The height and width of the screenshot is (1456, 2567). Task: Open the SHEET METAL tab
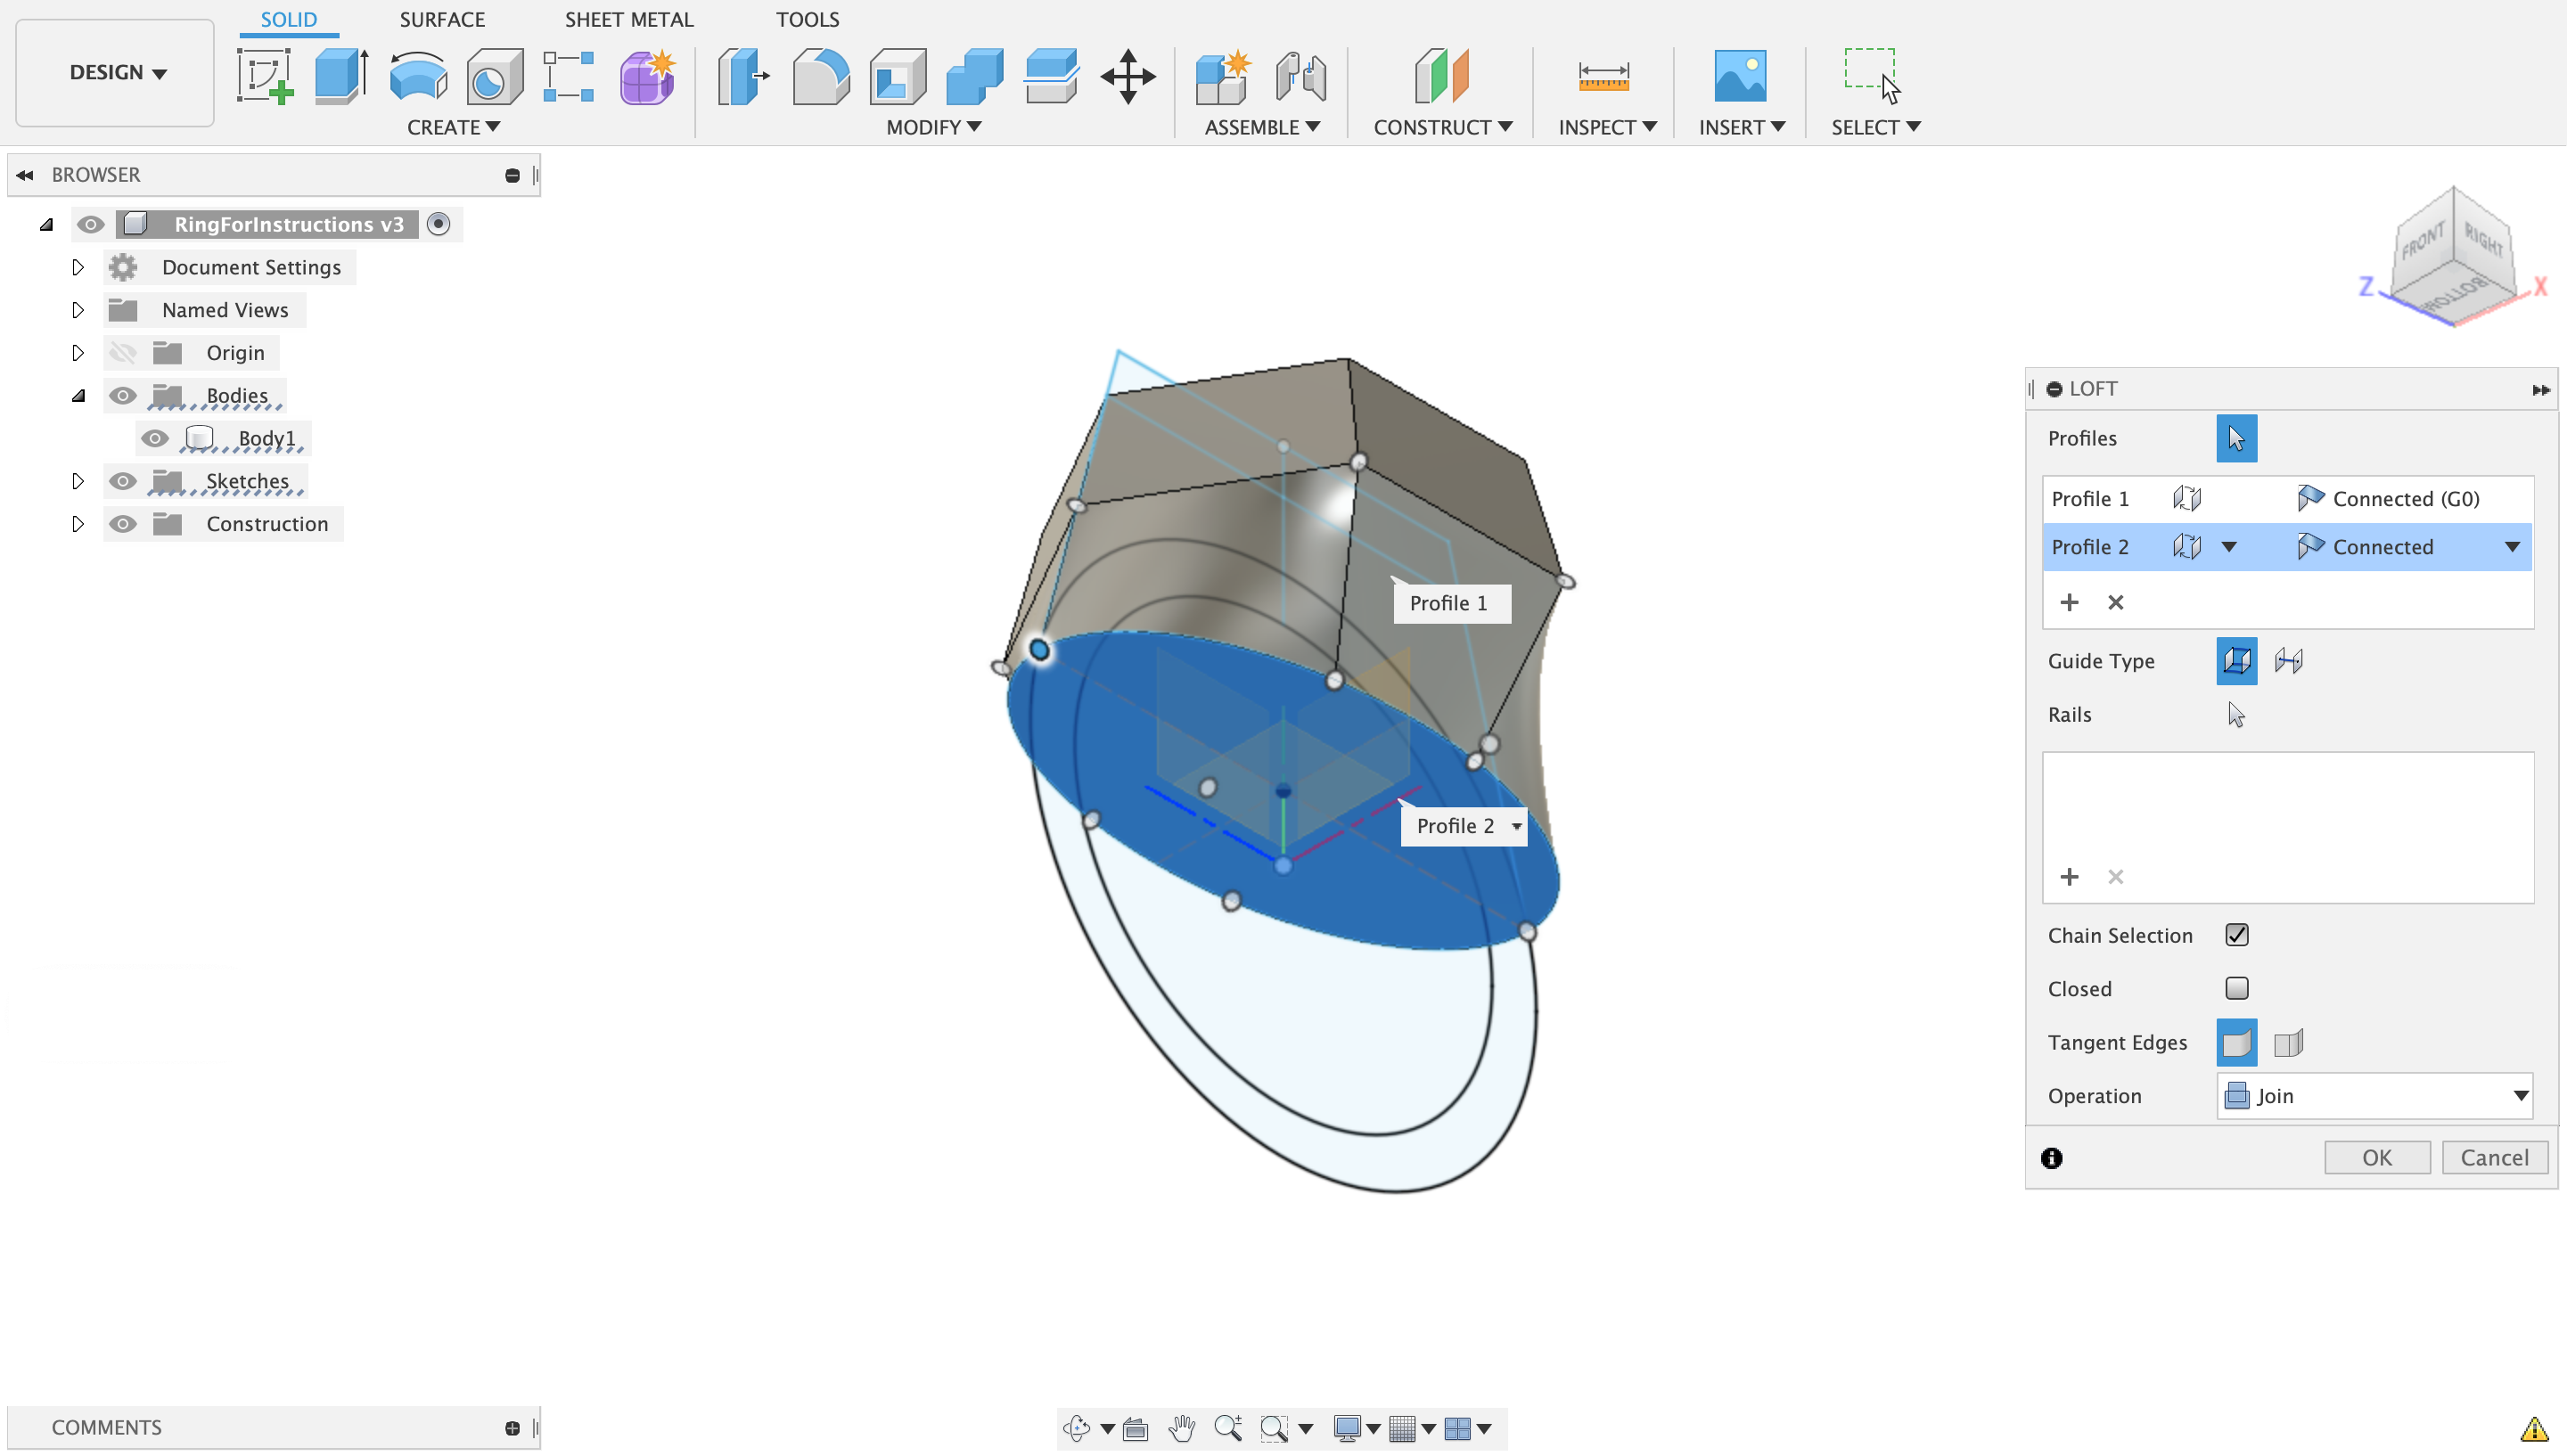pos(628,19)
